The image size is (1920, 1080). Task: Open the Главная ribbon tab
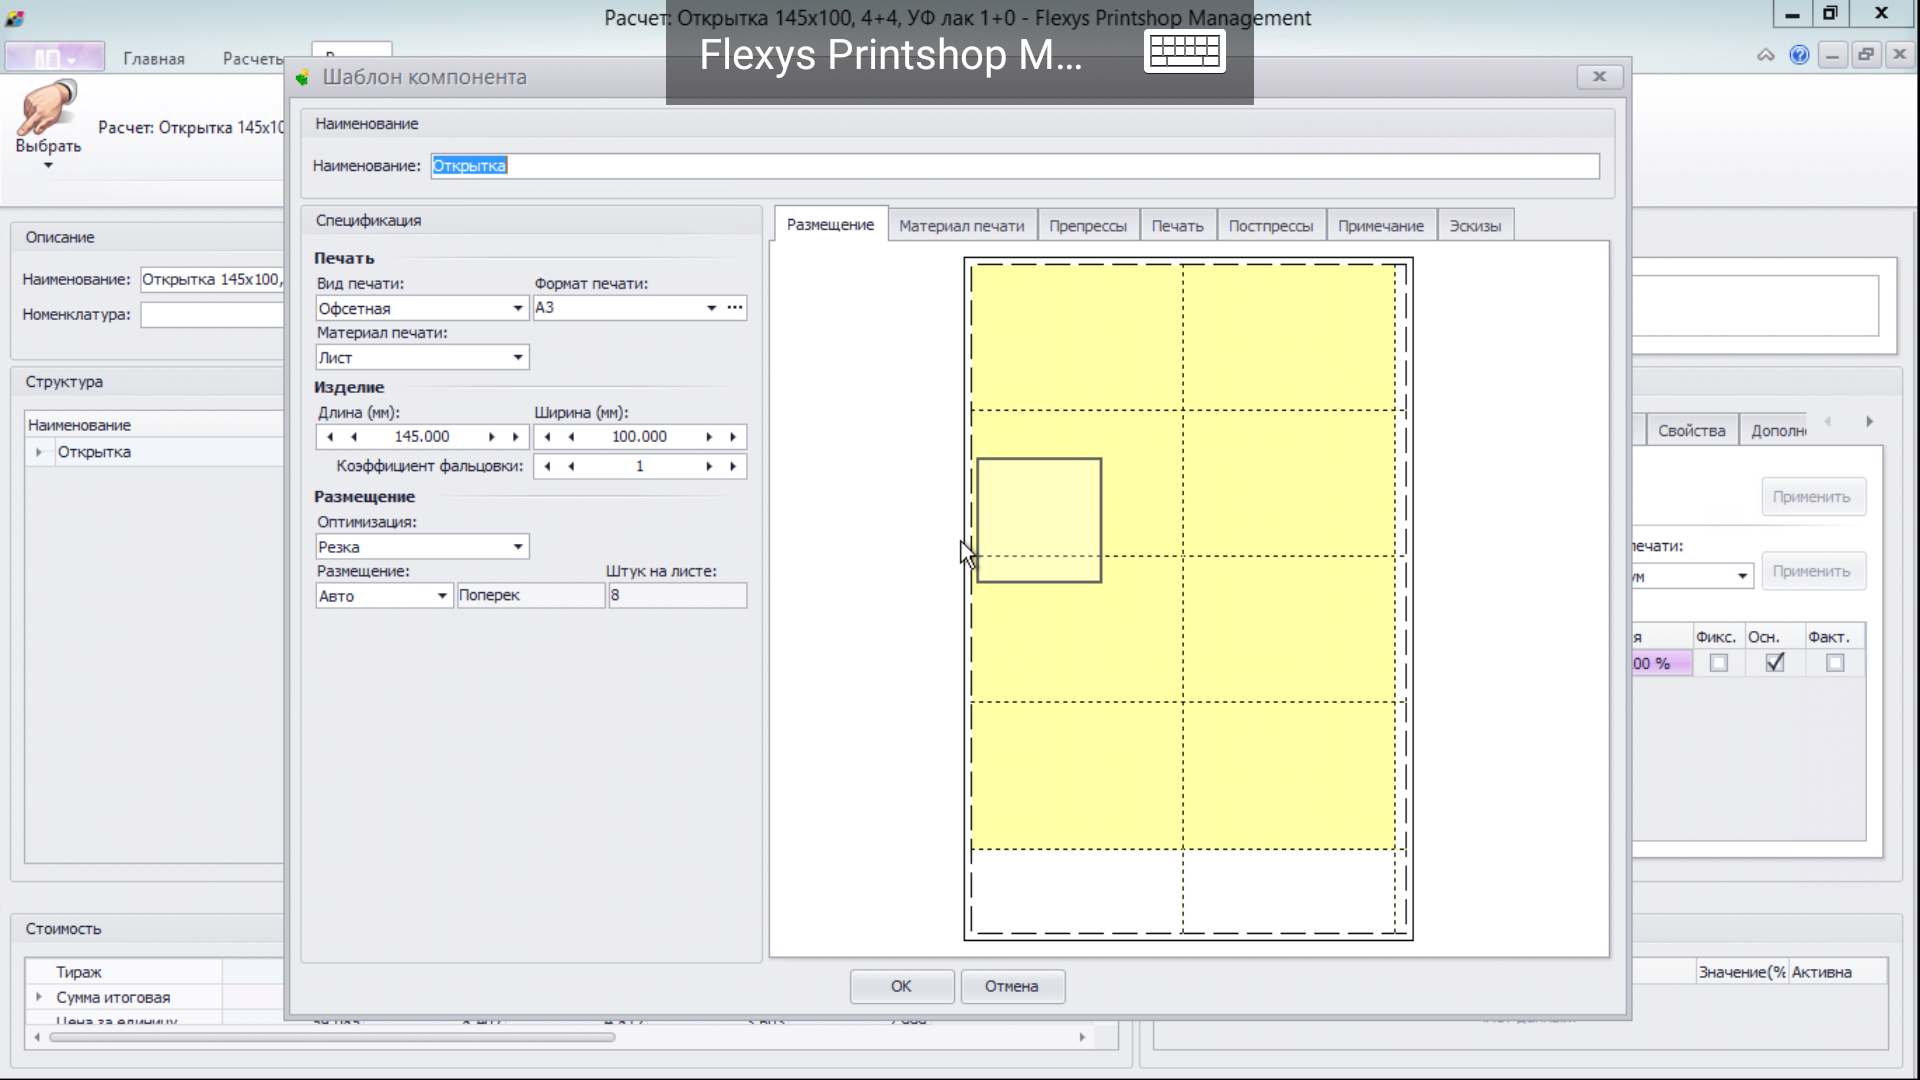pyautogui.click(x=154, y=59)
